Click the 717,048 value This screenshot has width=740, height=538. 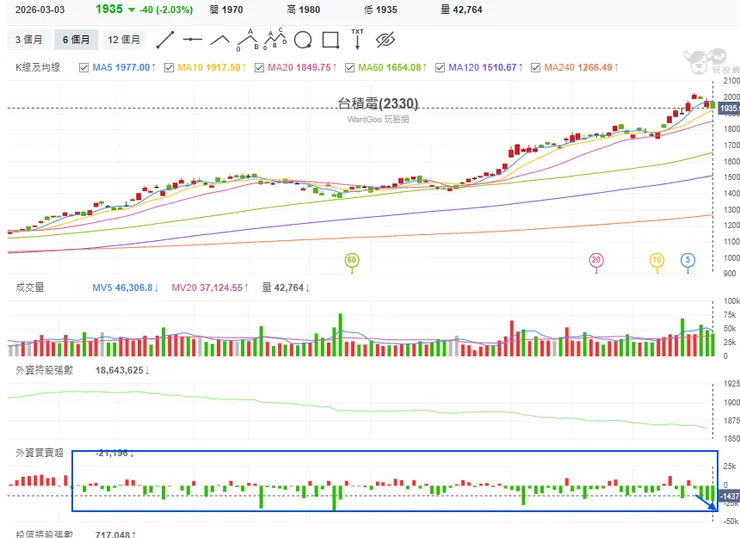(116, 534)
